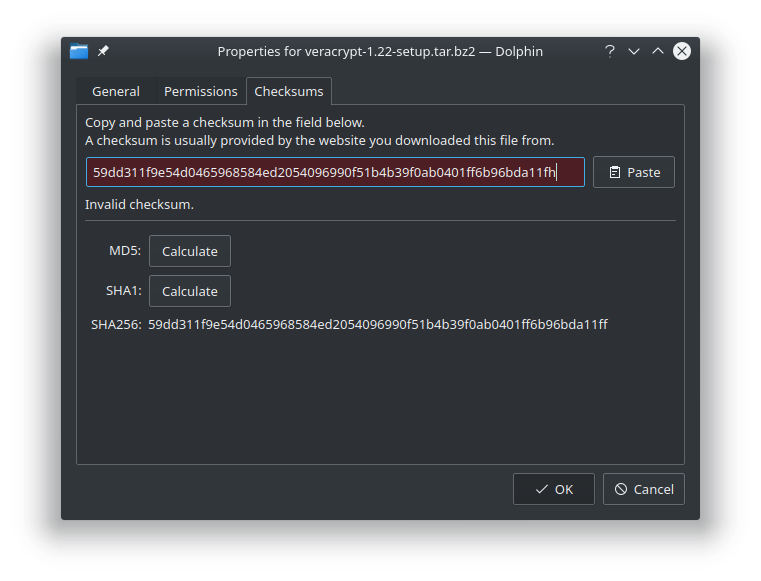The width and height of the screenshot is (761, 581).
Task: Minimize the Properties dialog window
Action: point(634,51)
